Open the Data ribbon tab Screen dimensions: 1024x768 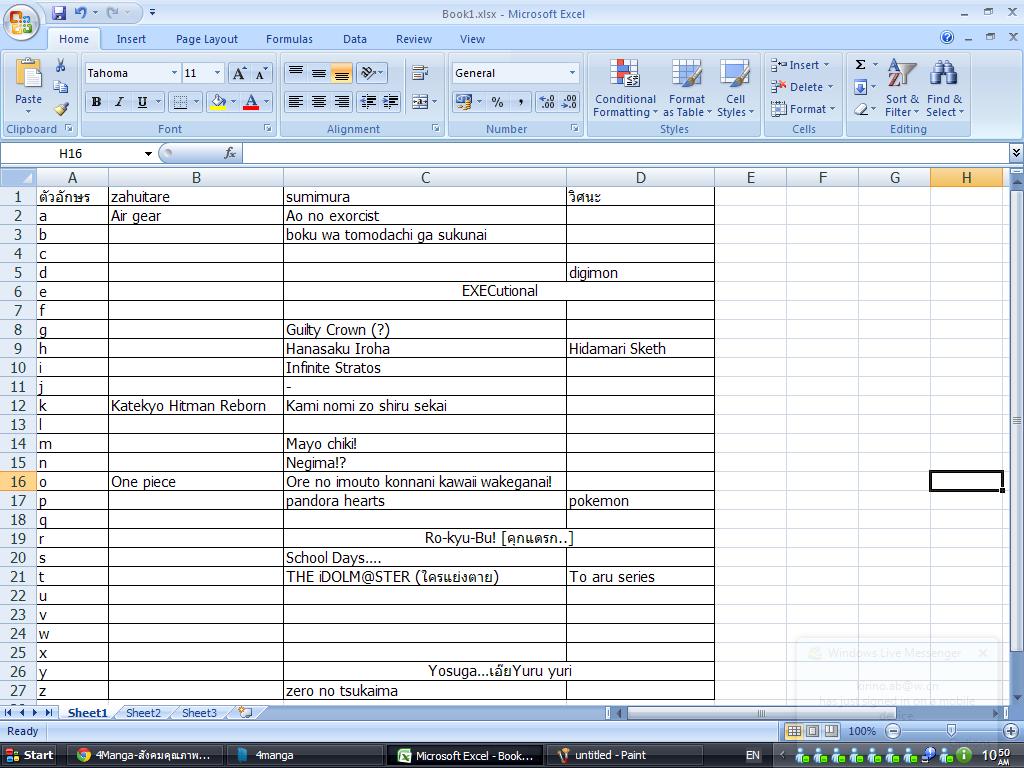point(355,39)
